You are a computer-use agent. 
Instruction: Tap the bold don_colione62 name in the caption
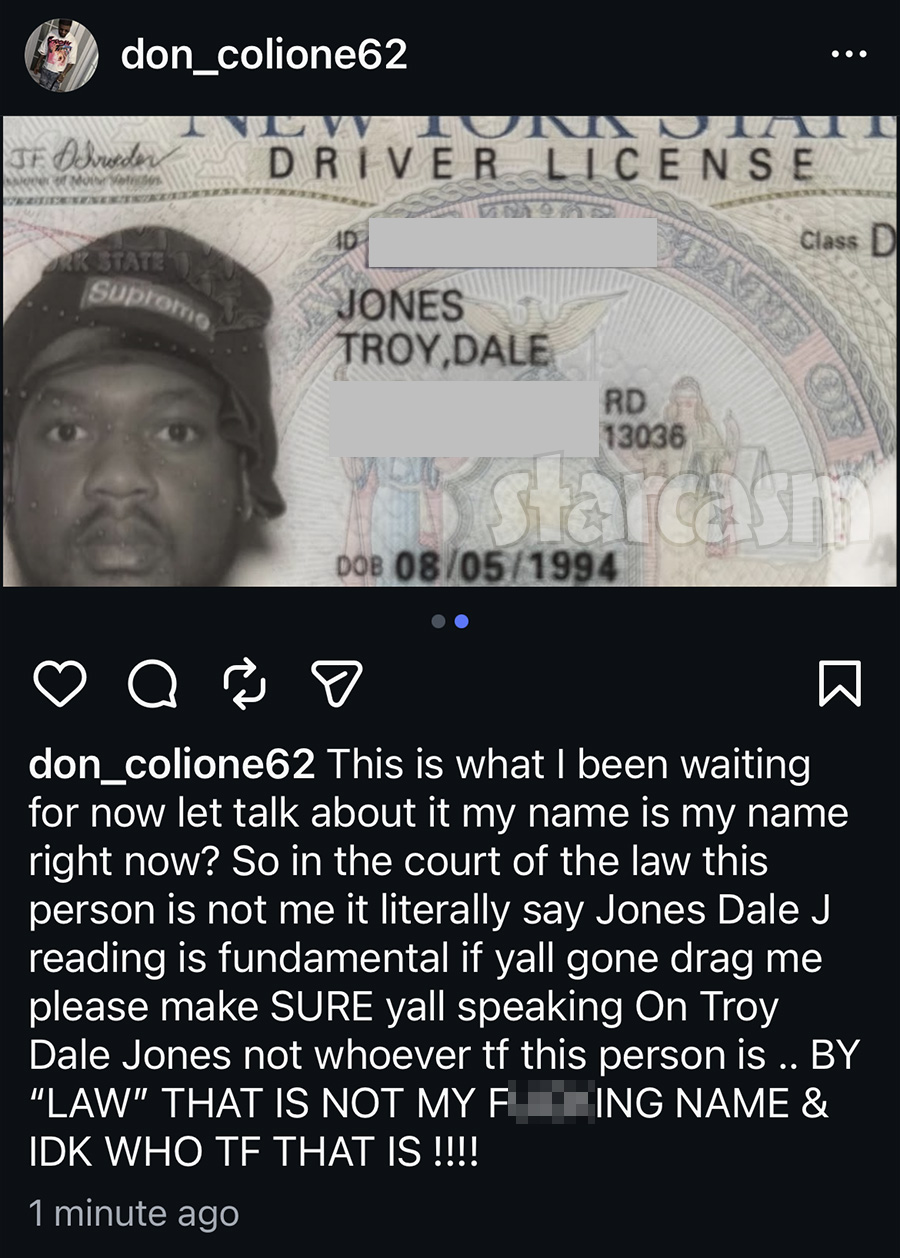(x=173, y=767)
